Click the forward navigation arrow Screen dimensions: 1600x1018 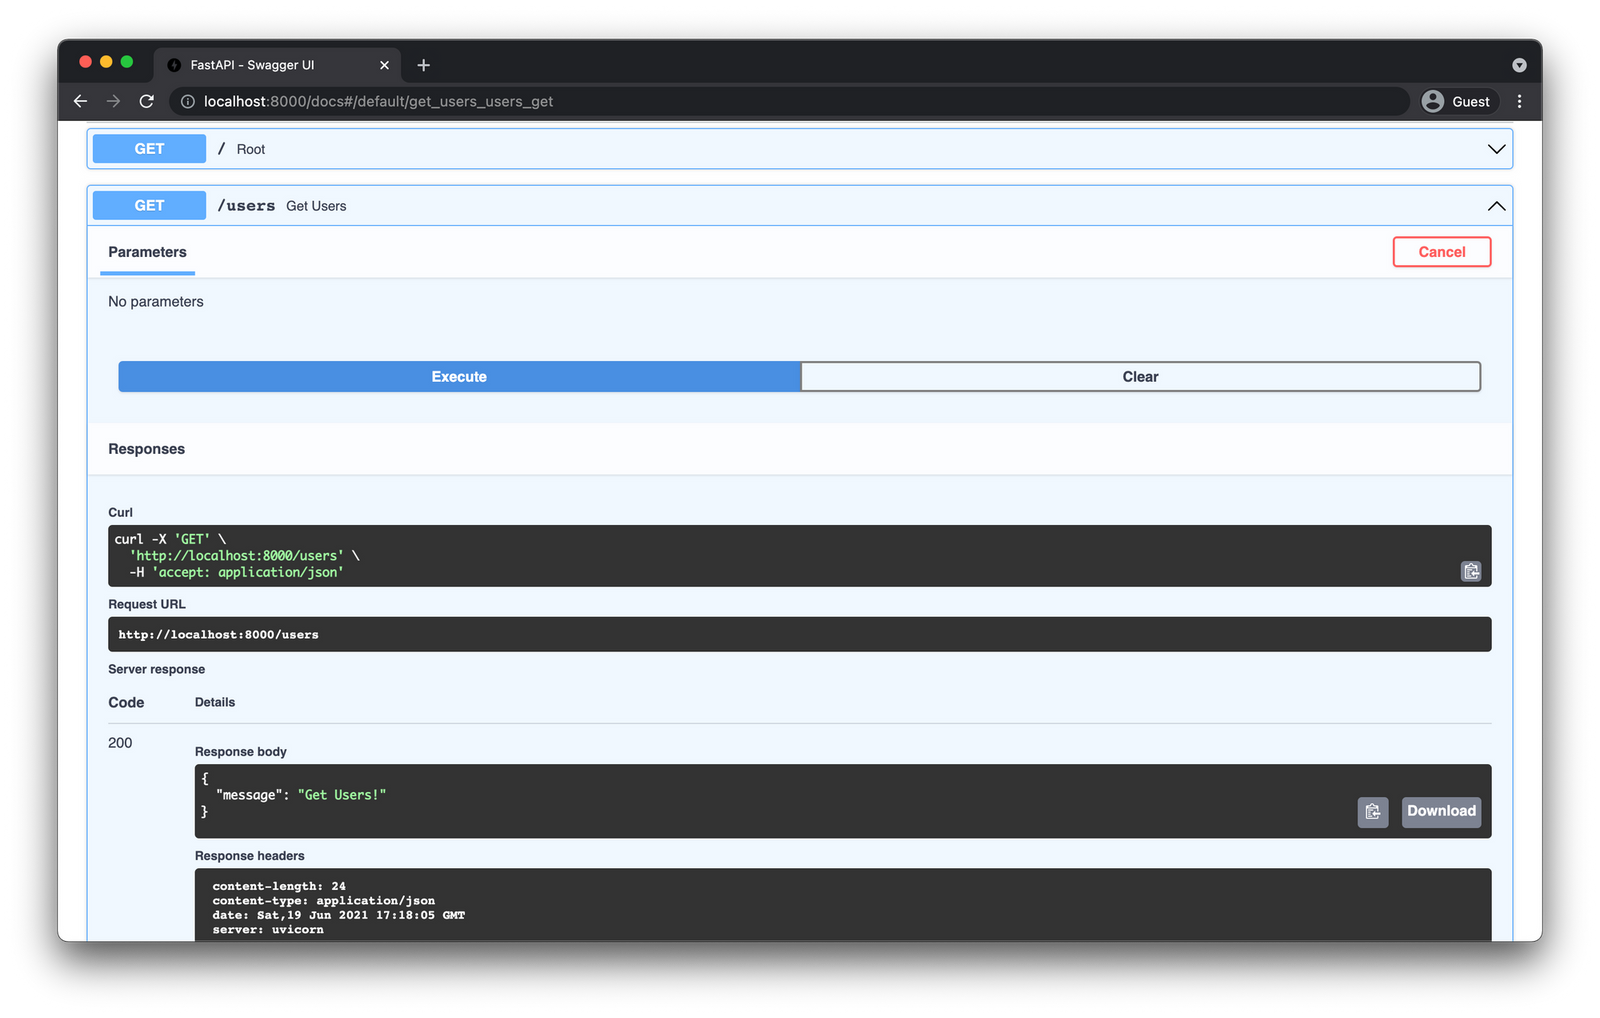tap(113, 101)
